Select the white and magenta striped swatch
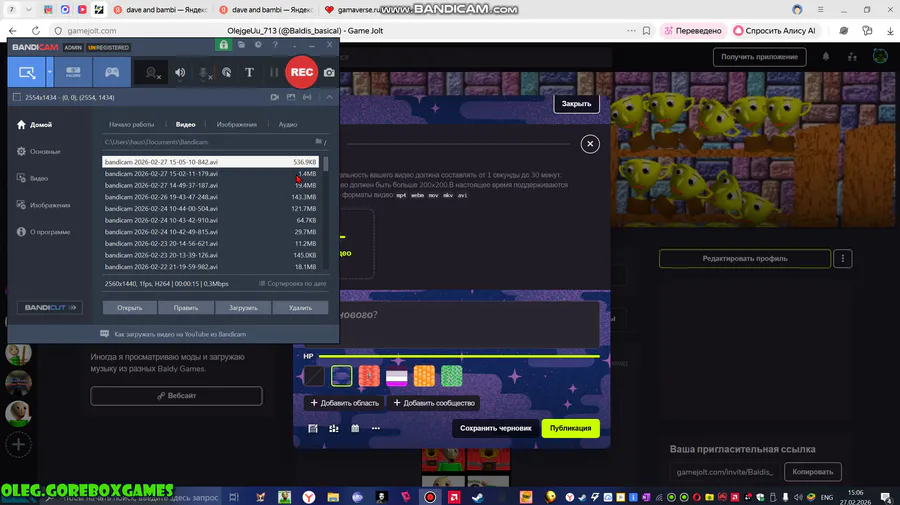This screenshot has height=505, width=900. tap(397, 376)
